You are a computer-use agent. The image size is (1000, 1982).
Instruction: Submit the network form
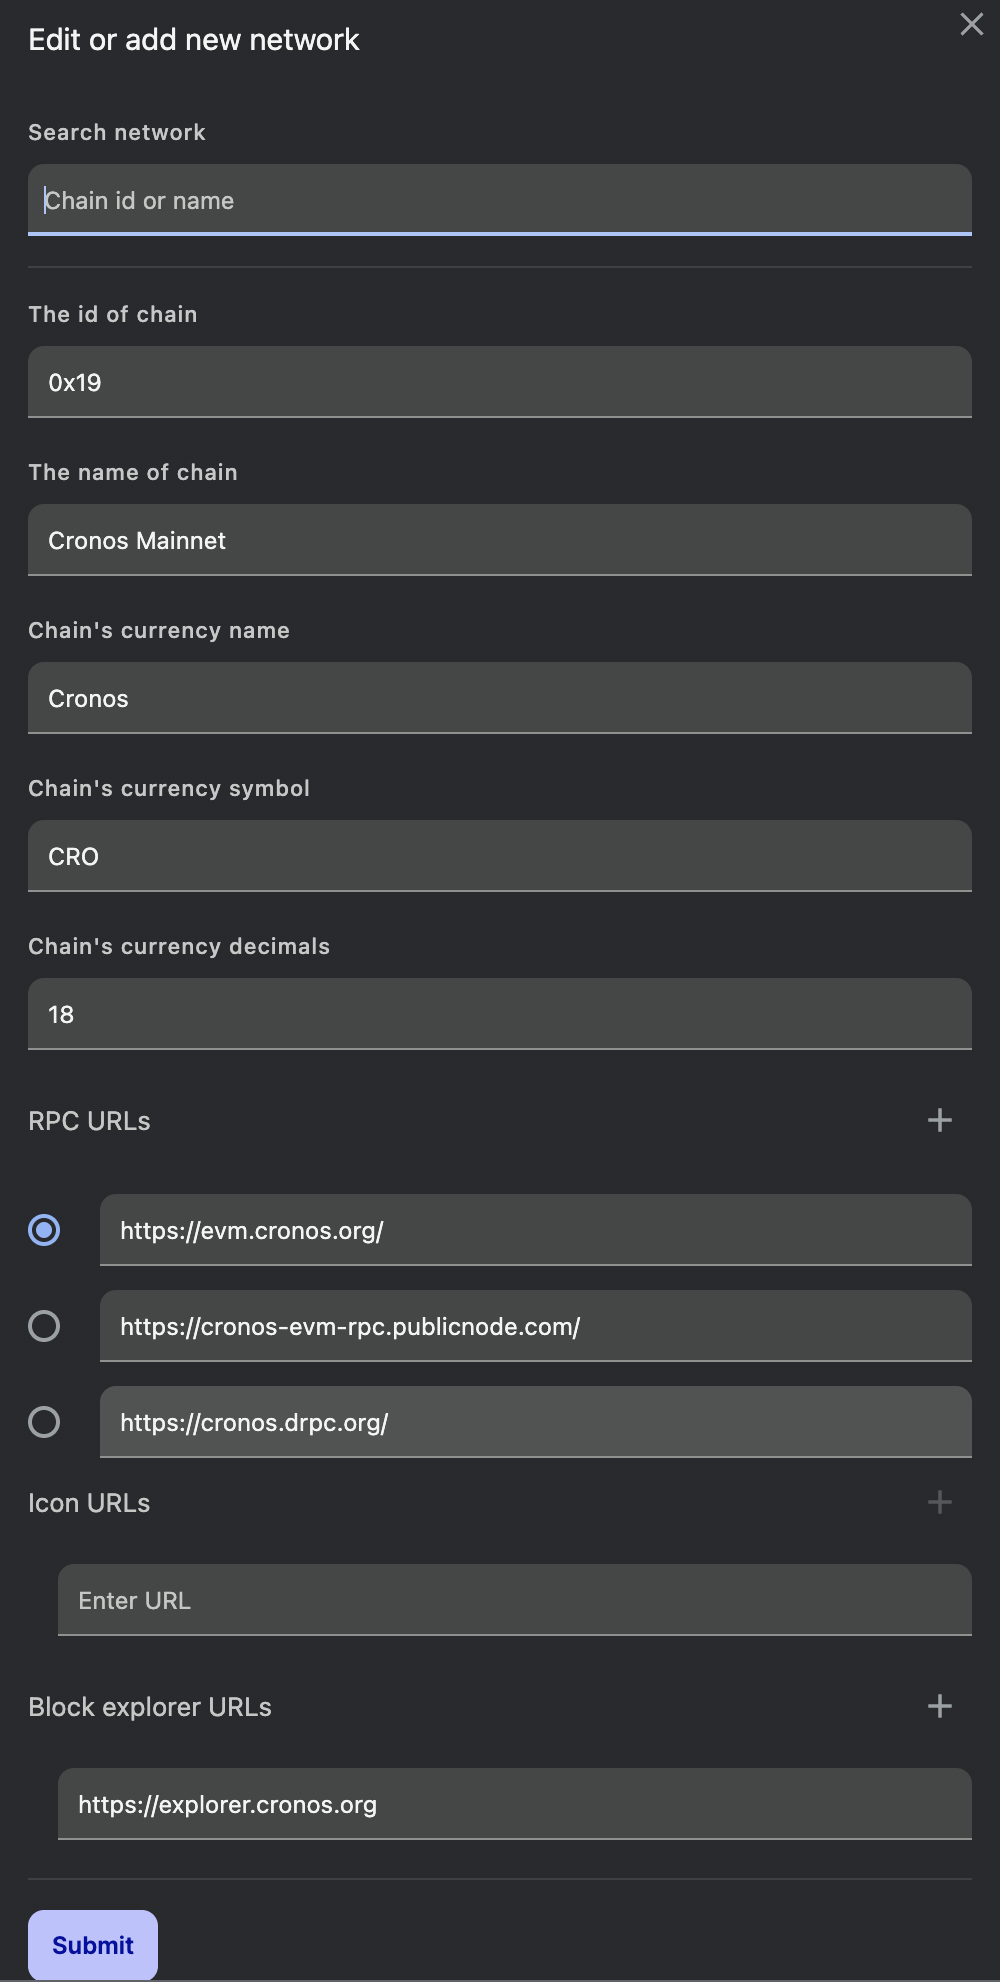point(93,1945)
